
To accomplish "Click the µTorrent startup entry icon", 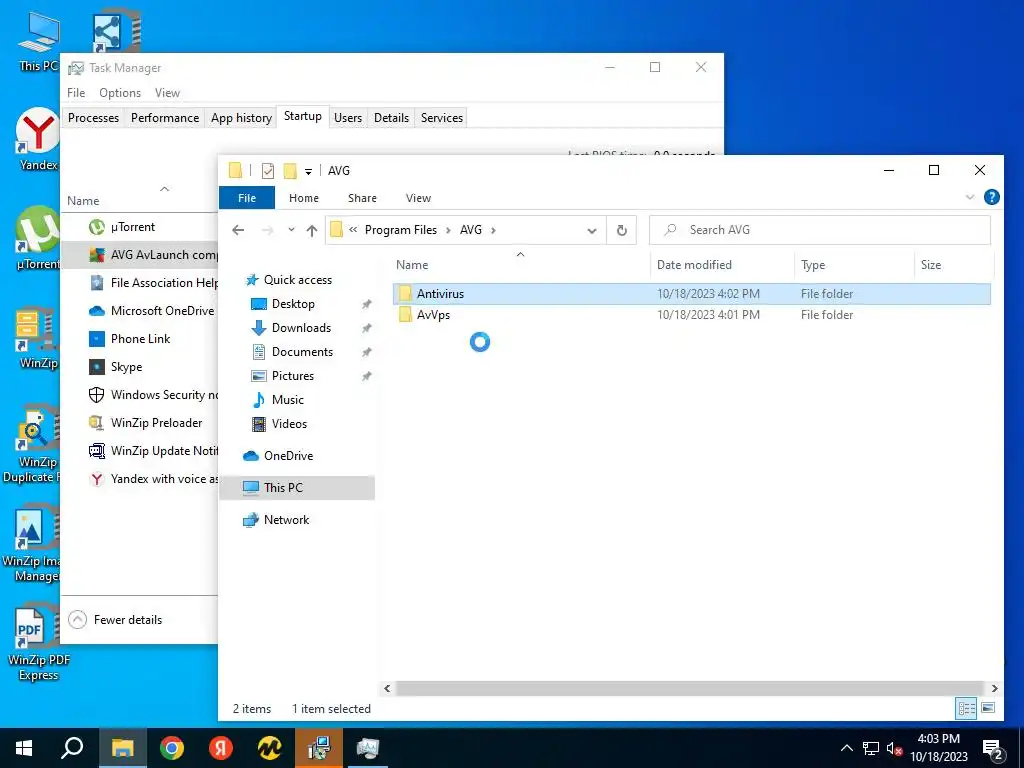I will tap(97, 227).
